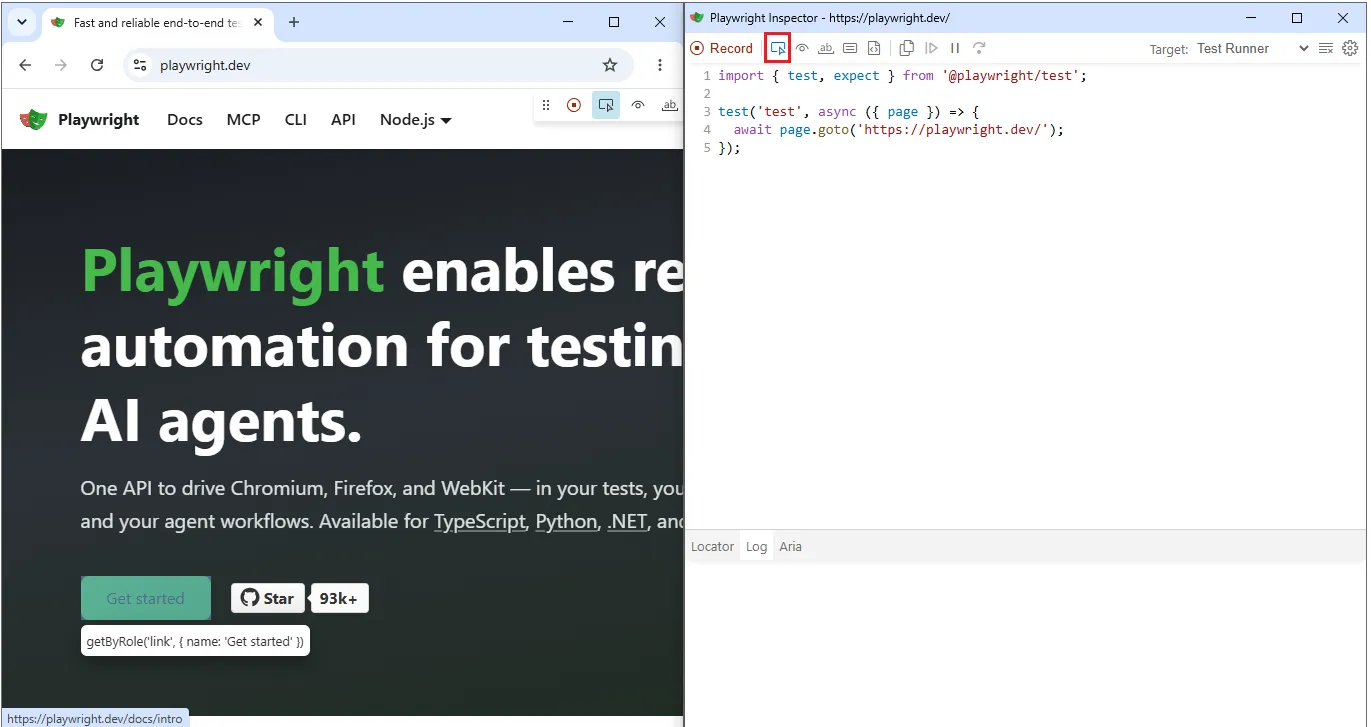Toggle Assert text 'ab' in browser overlay
This screenshot has width=1371, height=727.
(x=670, y=105)
